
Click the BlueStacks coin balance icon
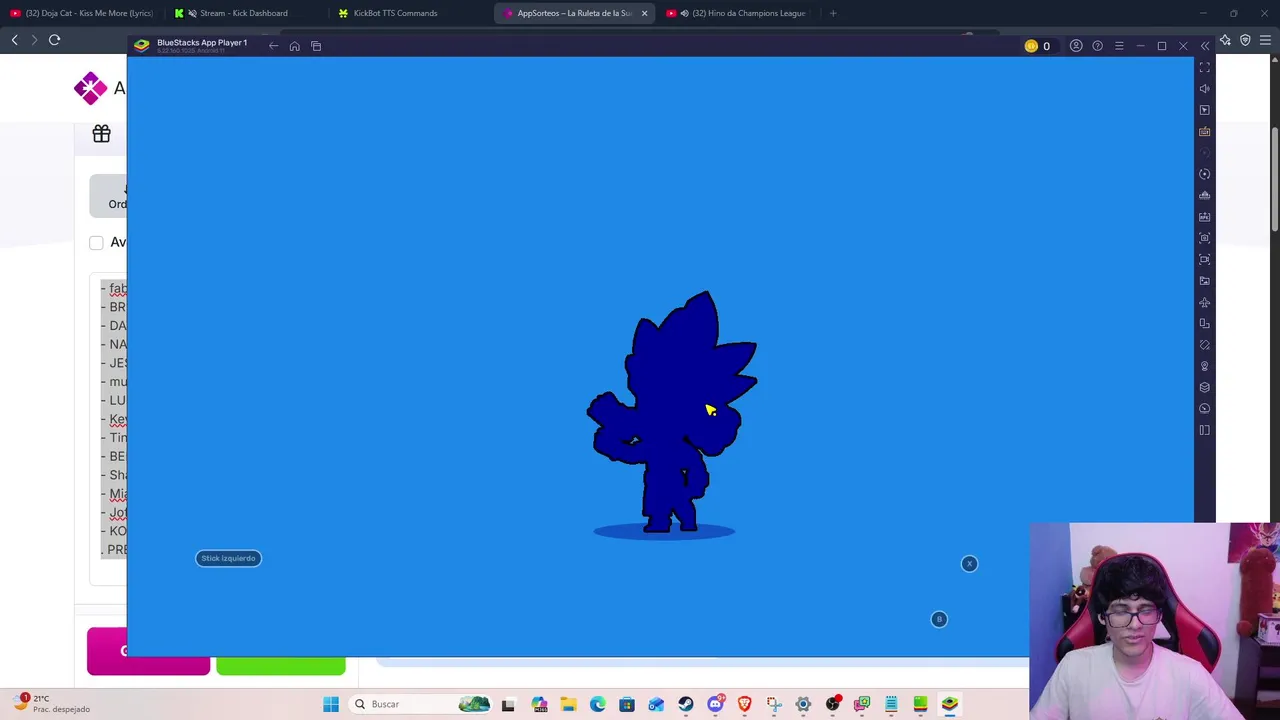(x=1031, y=46)
